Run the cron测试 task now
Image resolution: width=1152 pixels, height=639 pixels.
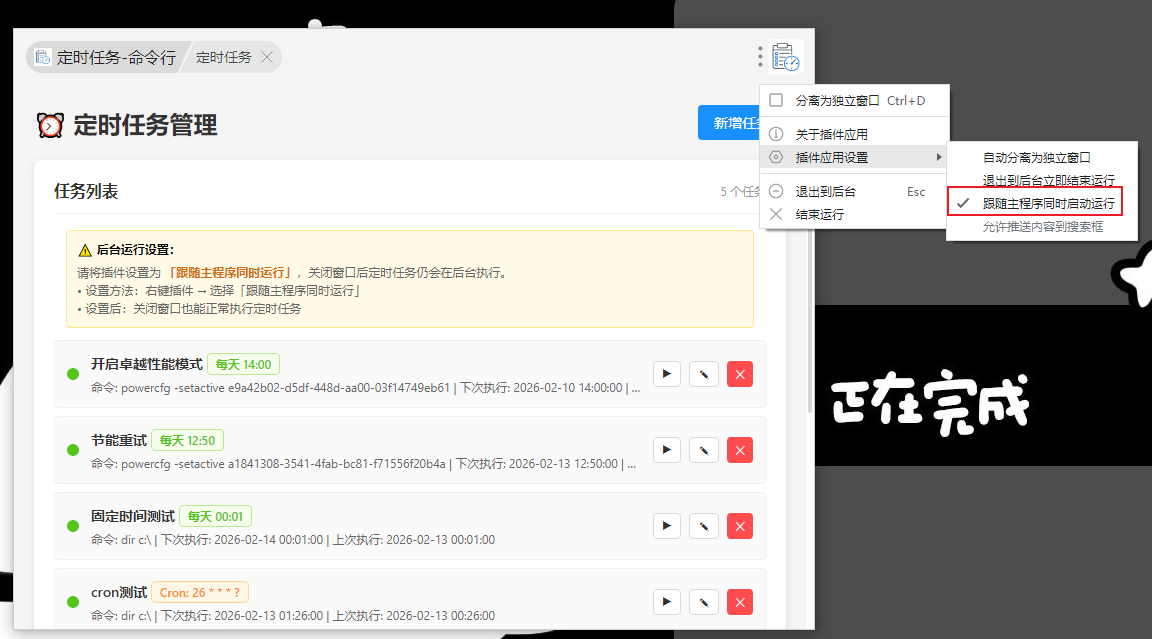(x=667, y=602)
